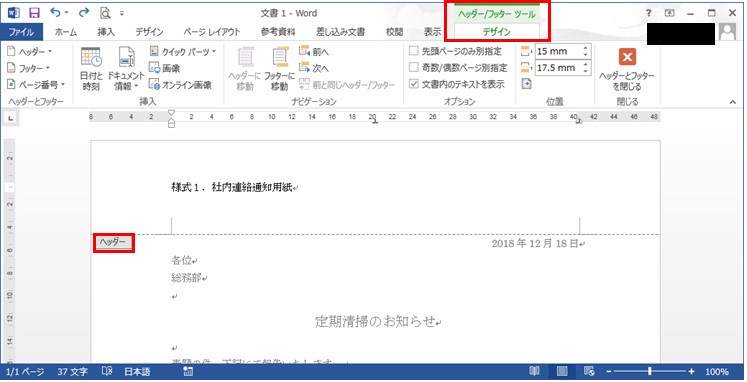Open Ribbon Display Options icon

click(669, 13)
